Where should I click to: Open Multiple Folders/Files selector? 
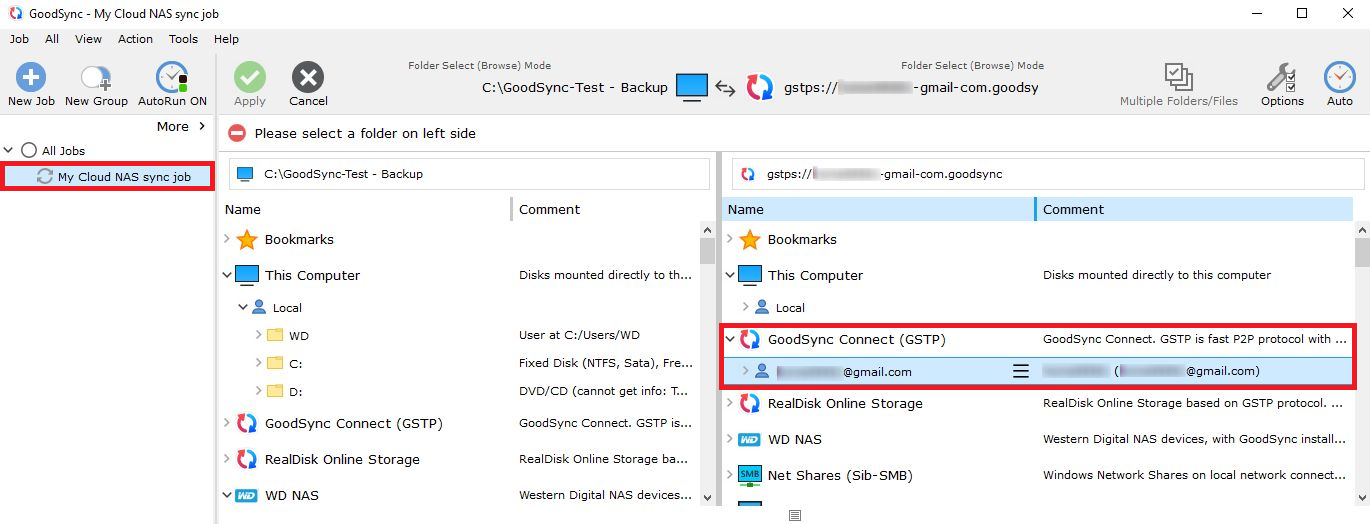point(1178,78)
